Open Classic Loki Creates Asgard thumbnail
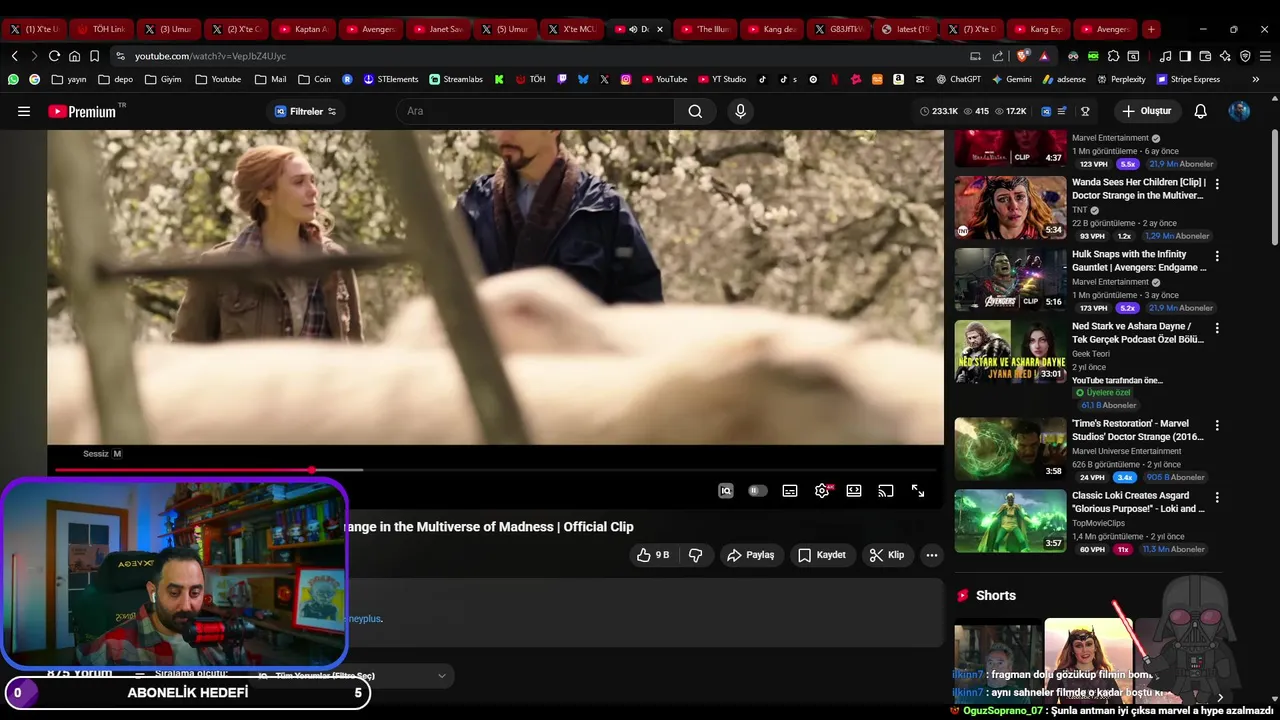This screenshot has width=1280, height=720. [x=1010, y=520]
